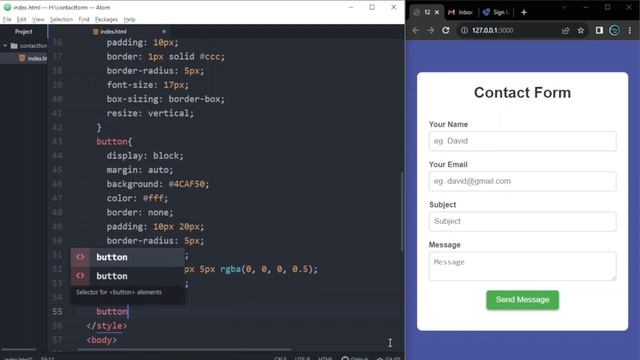
Task: View site information icon in address bar
Action: (x=464, y=30)
